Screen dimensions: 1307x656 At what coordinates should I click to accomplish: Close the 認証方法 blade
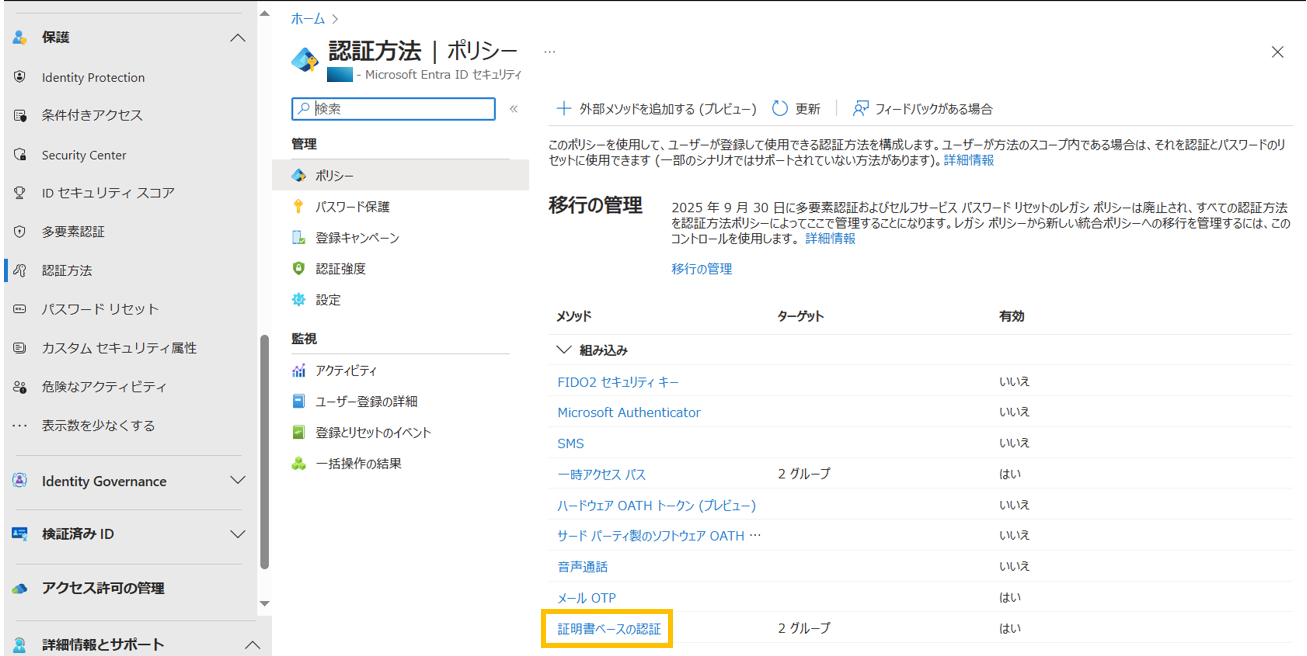(x=1277, y=52)
